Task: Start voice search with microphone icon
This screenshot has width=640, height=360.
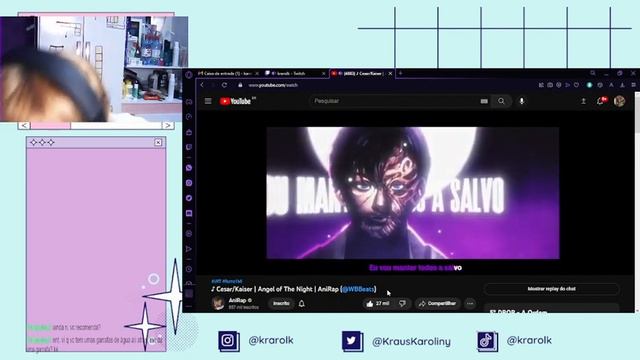Action: (x=522, y=101)
